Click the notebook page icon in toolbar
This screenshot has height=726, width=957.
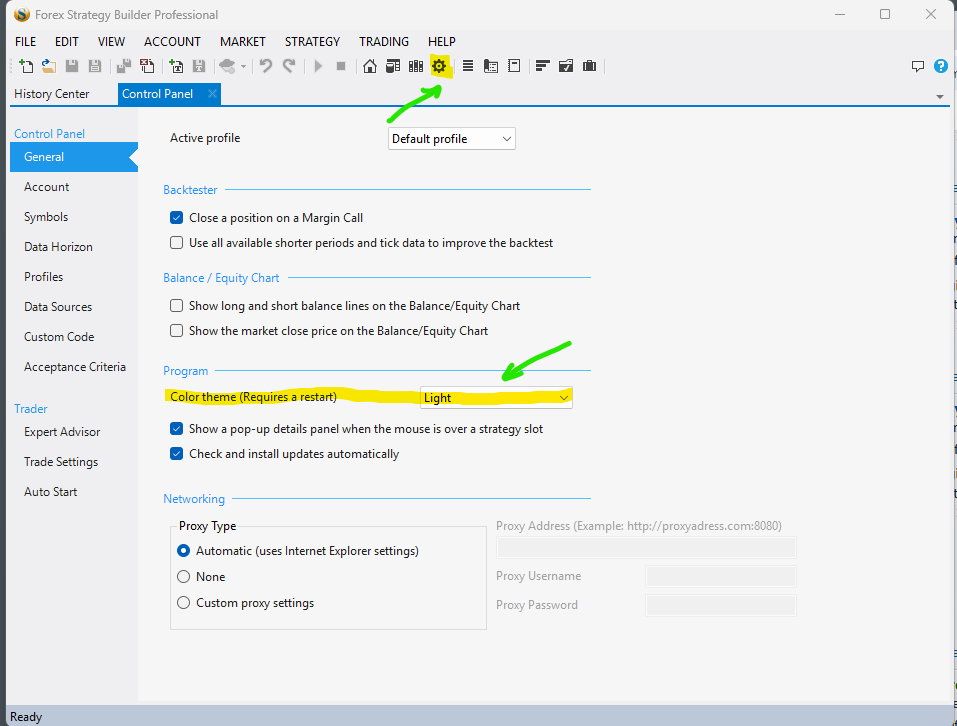point(515,66)
